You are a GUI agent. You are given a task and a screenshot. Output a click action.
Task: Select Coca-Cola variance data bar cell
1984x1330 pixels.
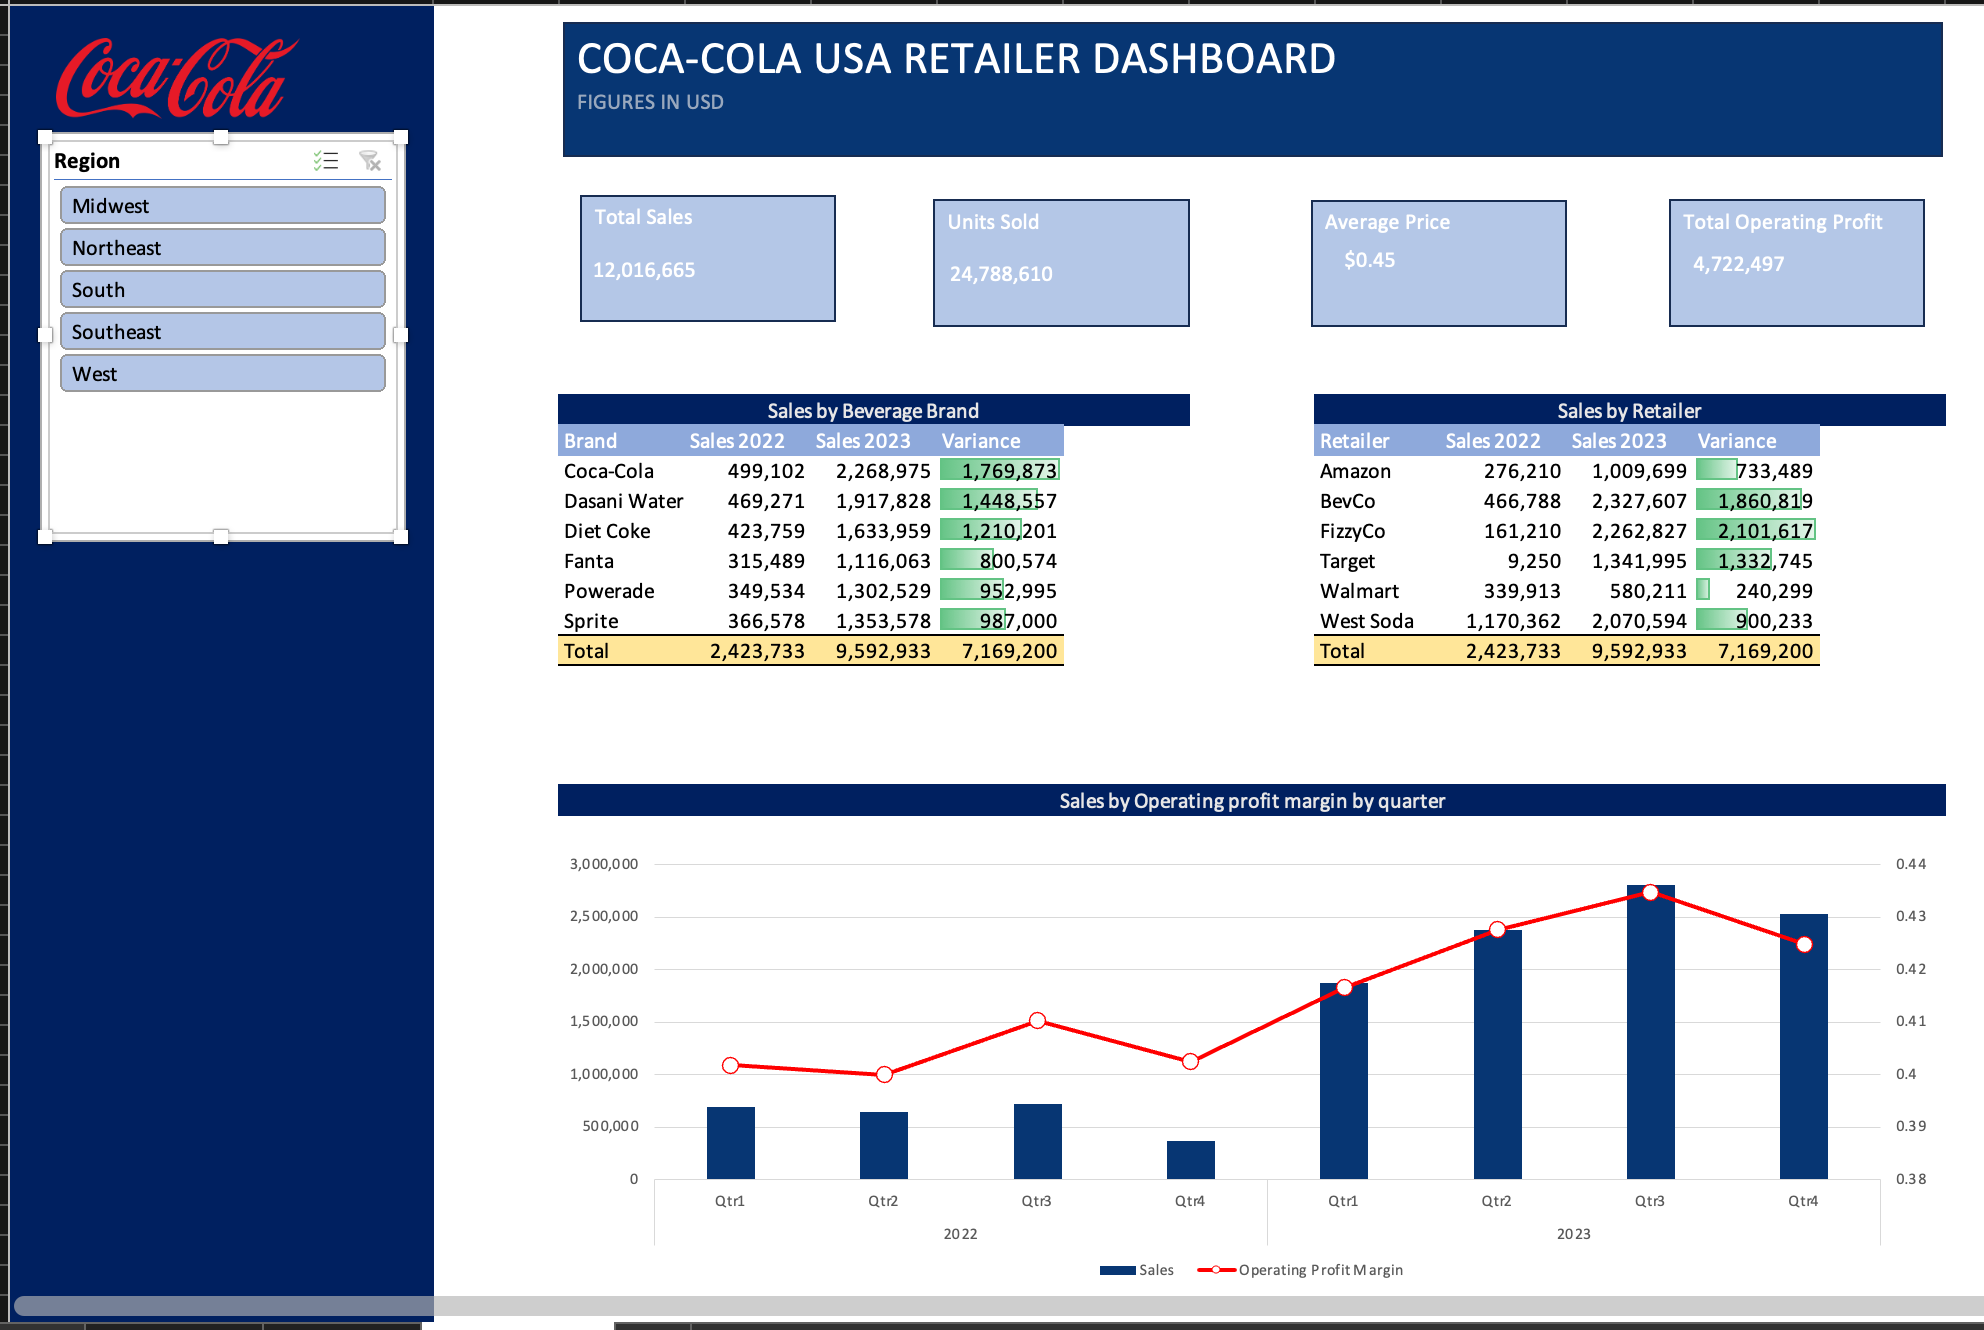tap(1000, 471)
